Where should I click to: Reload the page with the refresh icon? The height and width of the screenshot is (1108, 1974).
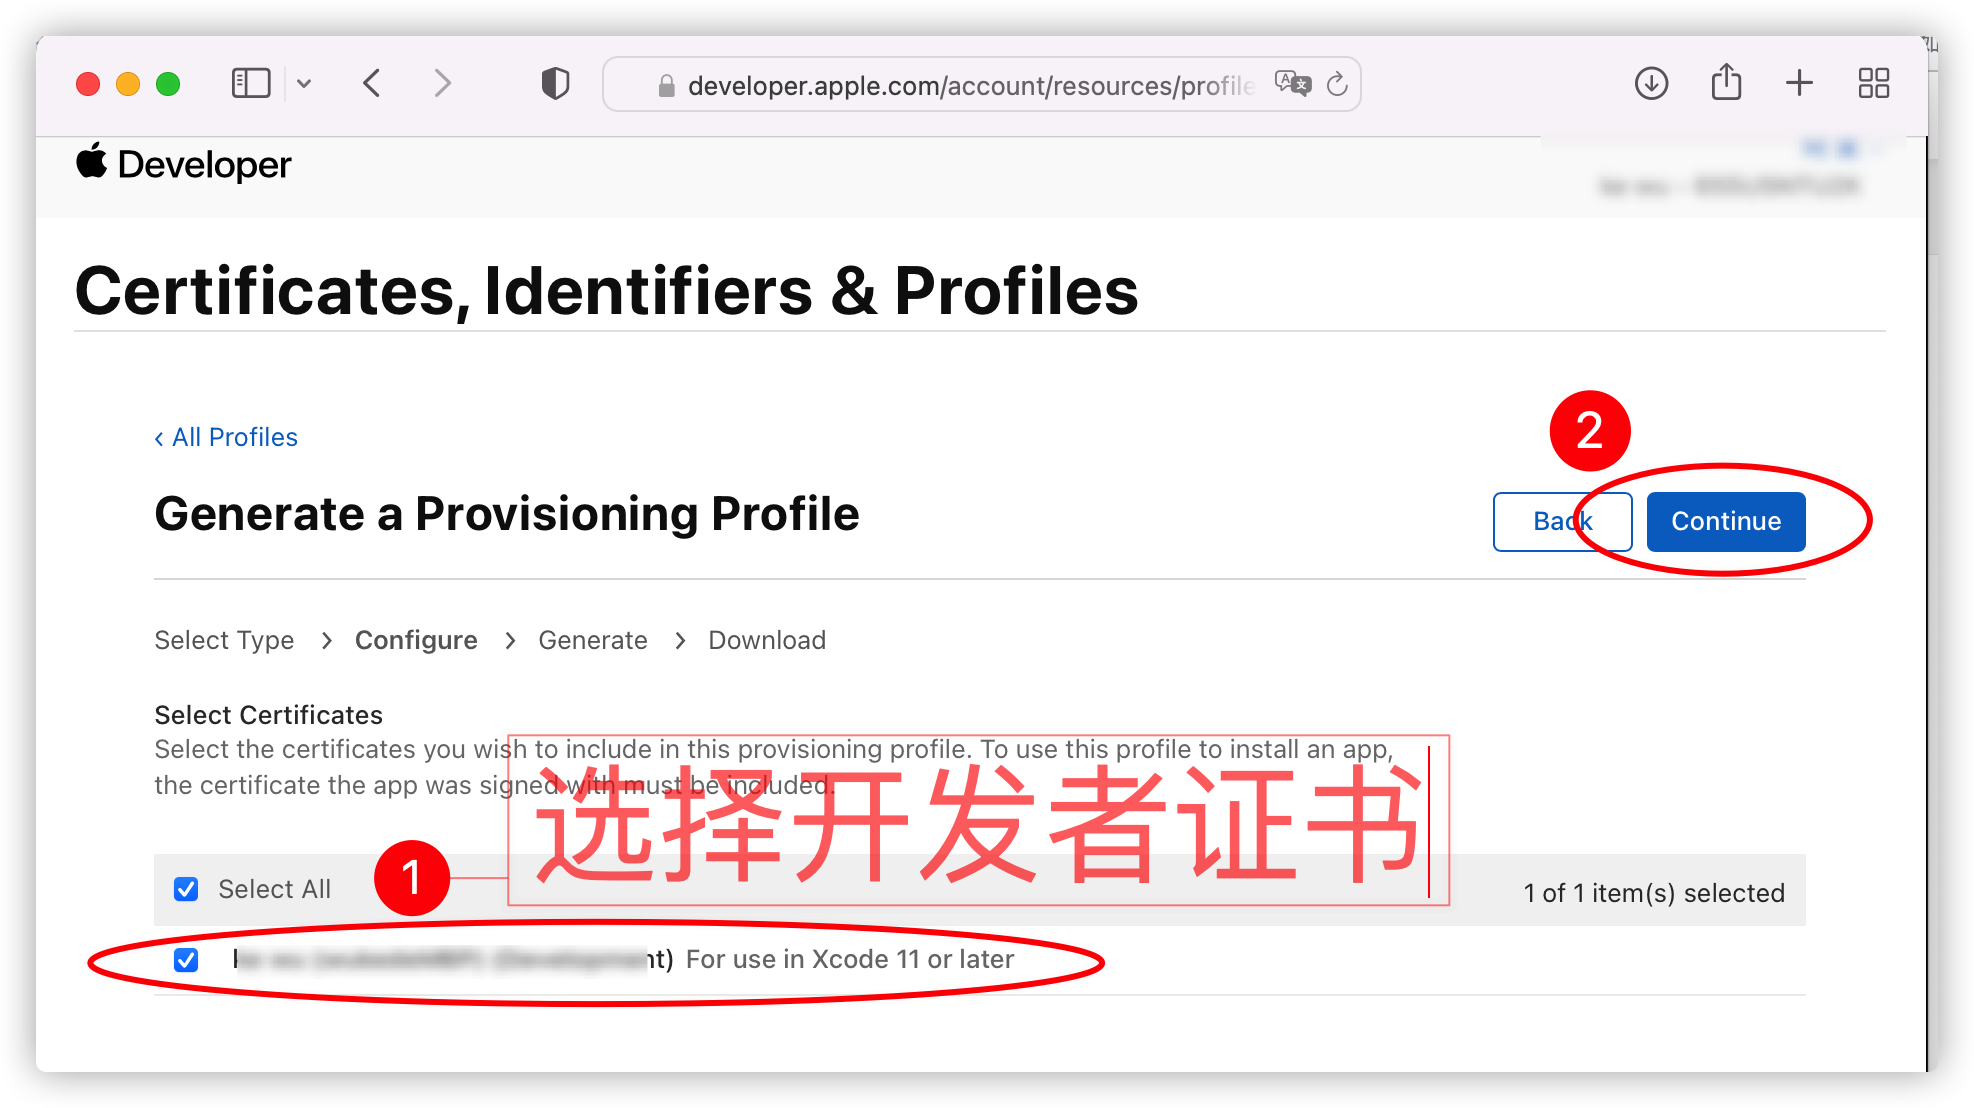(x=1338, y=85)
